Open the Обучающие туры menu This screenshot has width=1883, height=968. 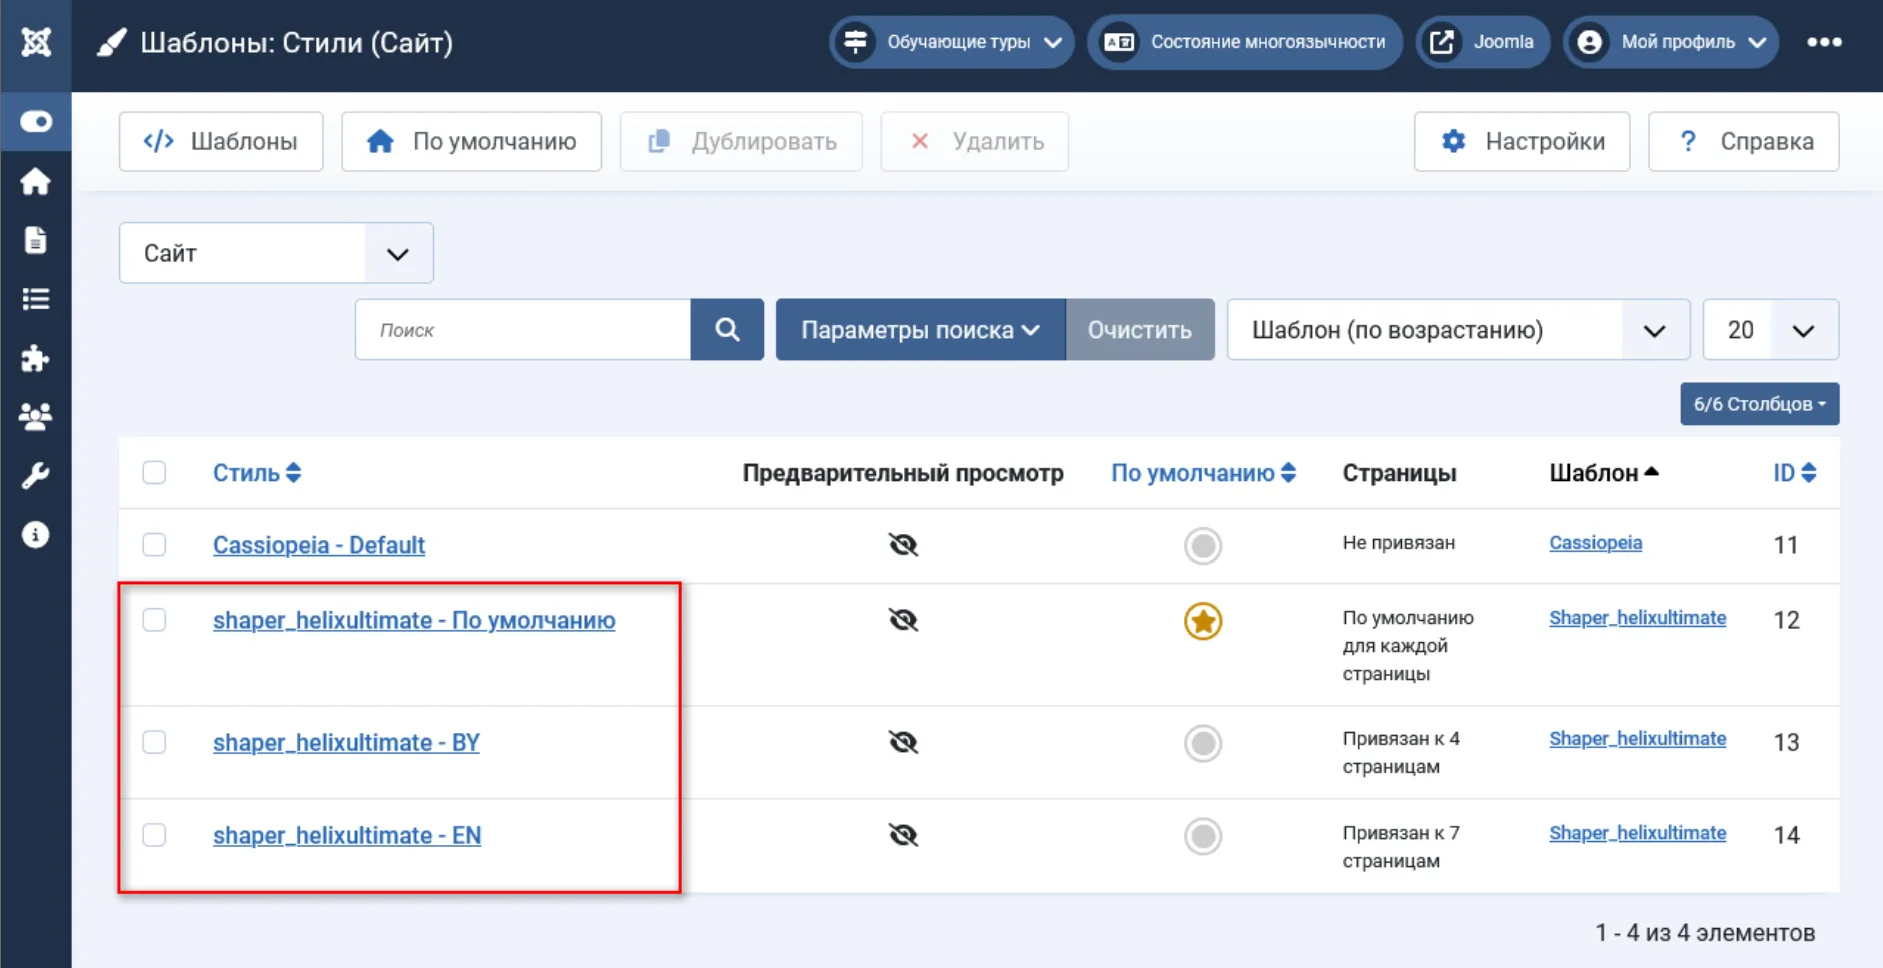point(952,42)
